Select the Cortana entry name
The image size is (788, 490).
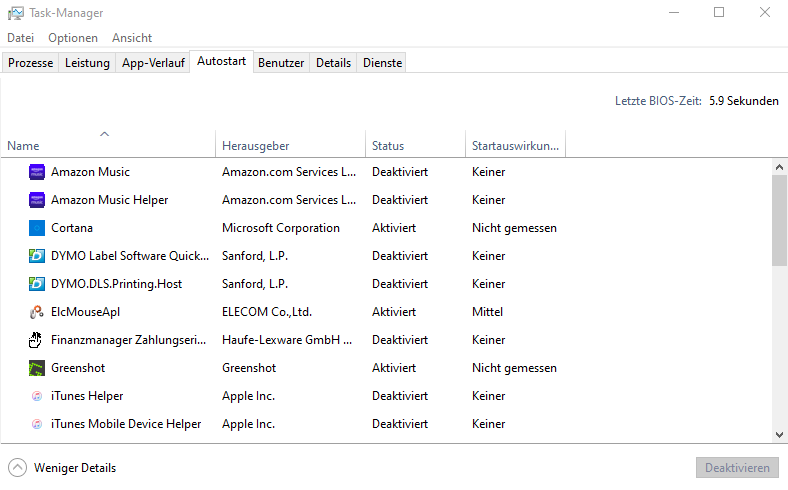click(x=72, y=228)
